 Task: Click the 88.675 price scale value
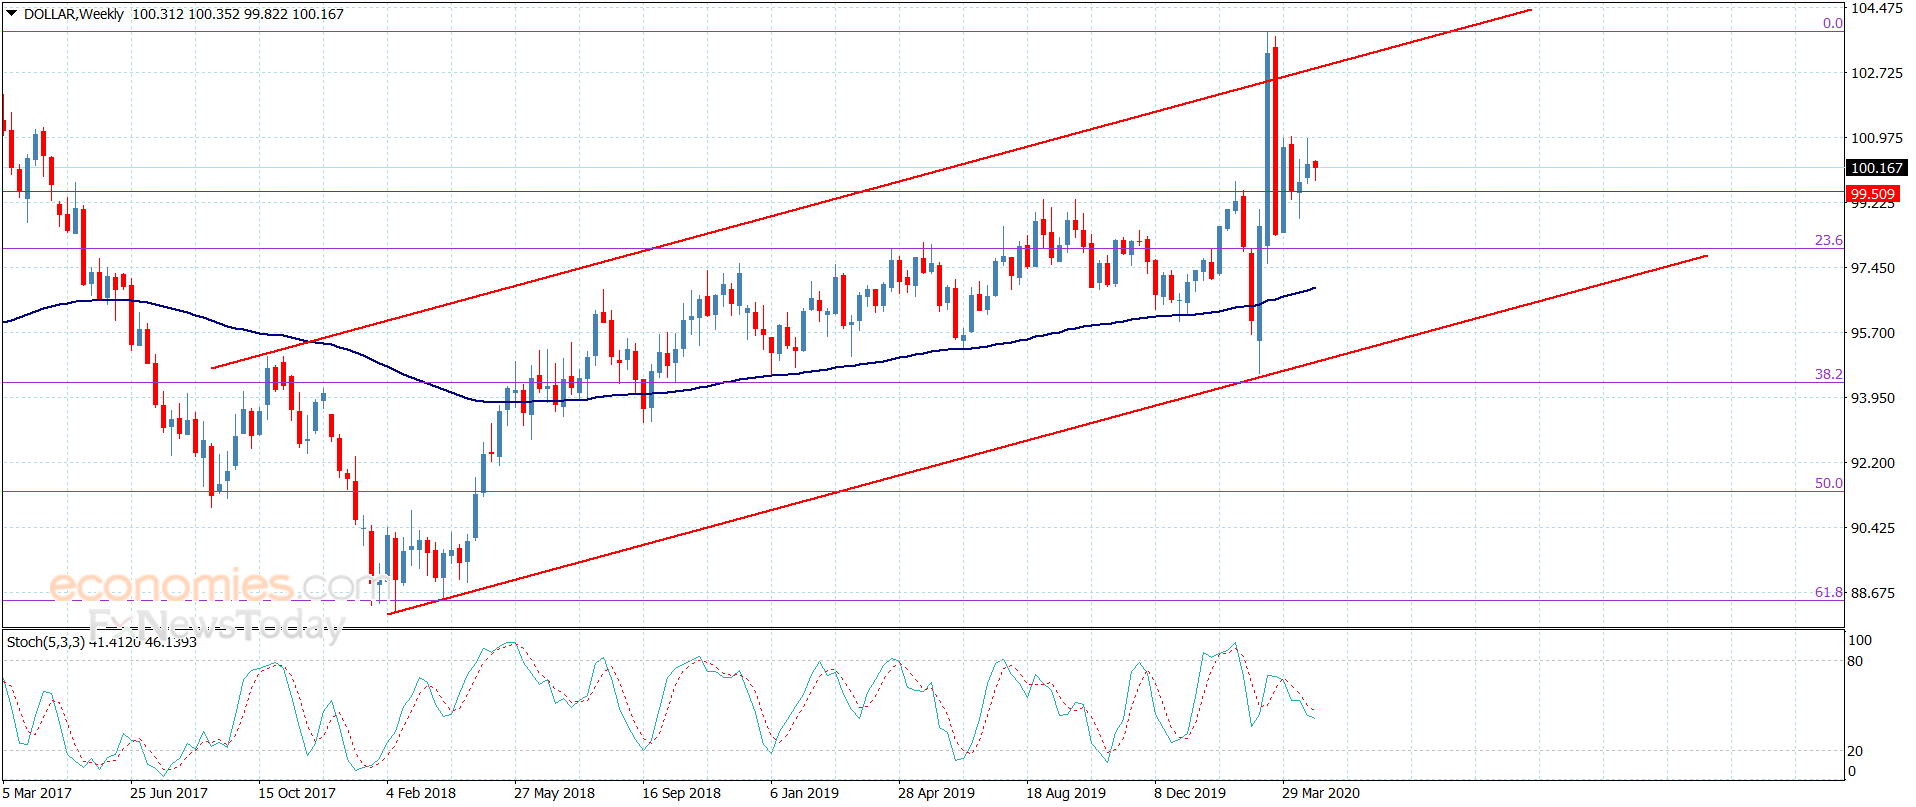coord(1873,593)
